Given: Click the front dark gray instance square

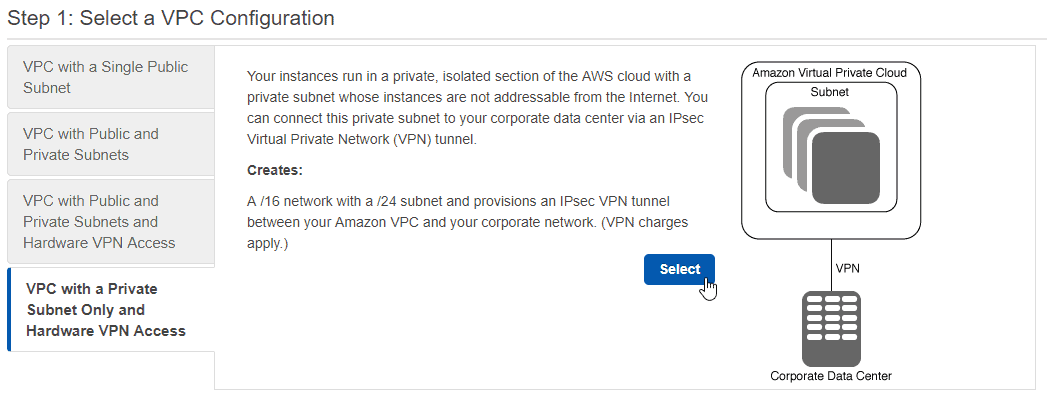Looking at the screenshot, I should click(845, 168).
